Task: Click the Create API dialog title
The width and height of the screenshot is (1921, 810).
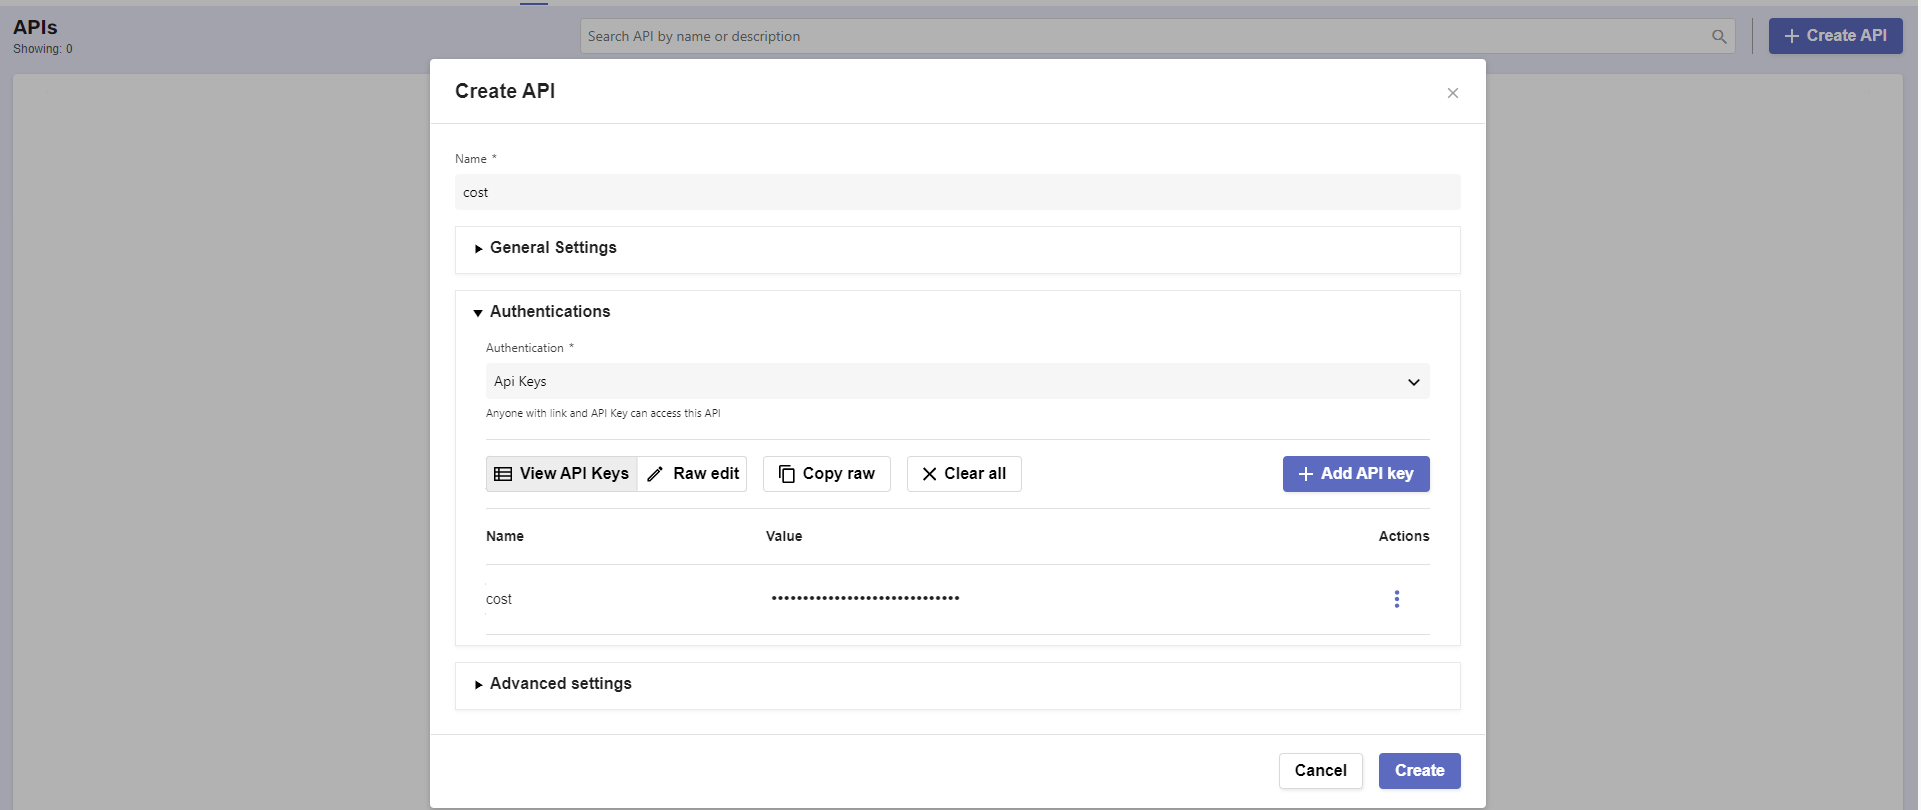Action: (x=505, y=91)
